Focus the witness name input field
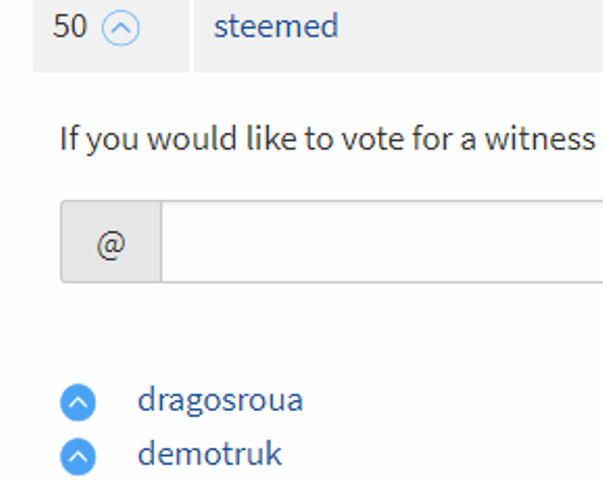 (x=380, y=242)
